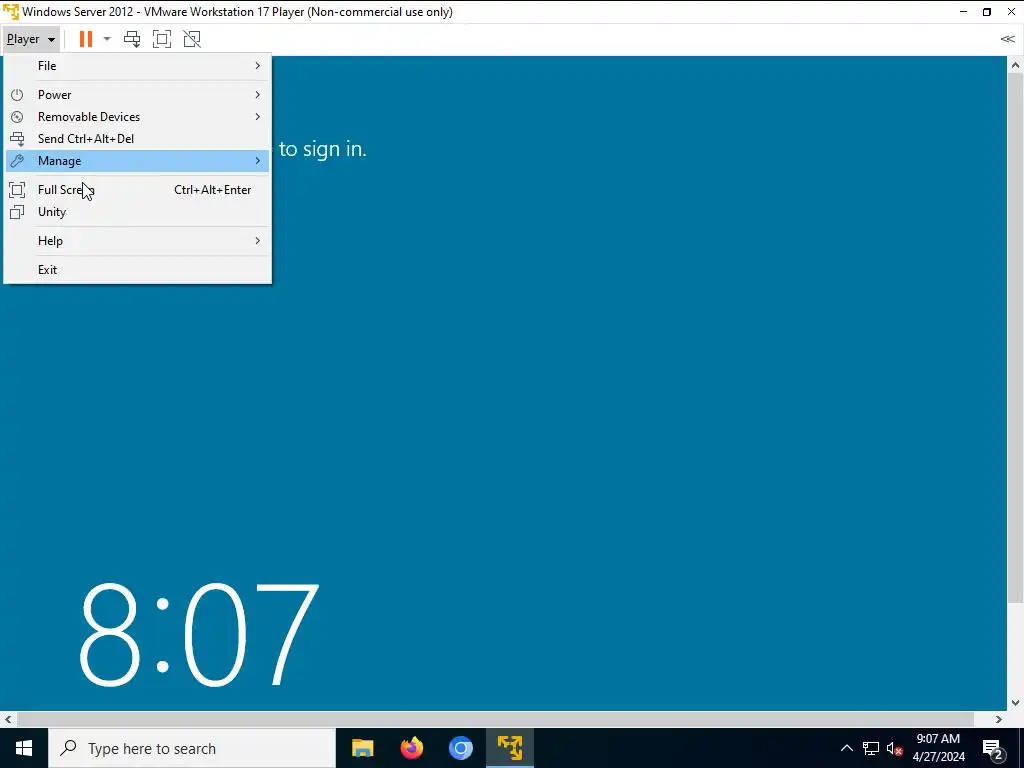The image size is (1024, 768).
Task: Click the horizontal scrollbar right arrow
Action: [999, 720]
